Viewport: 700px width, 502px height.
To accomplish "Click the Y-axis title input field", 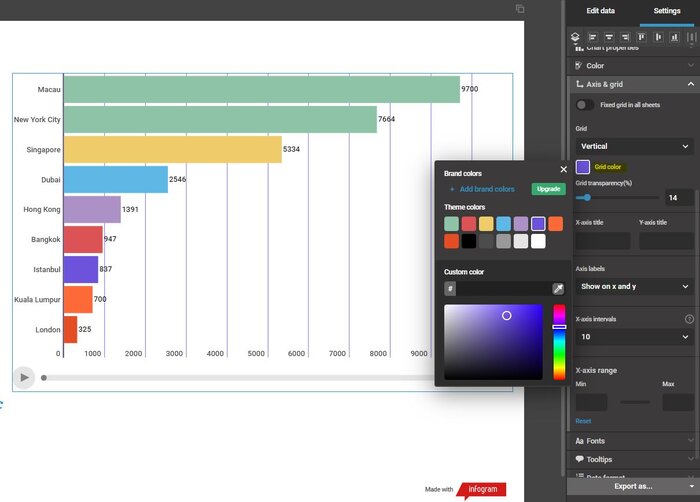I will [x=666, y=240].
